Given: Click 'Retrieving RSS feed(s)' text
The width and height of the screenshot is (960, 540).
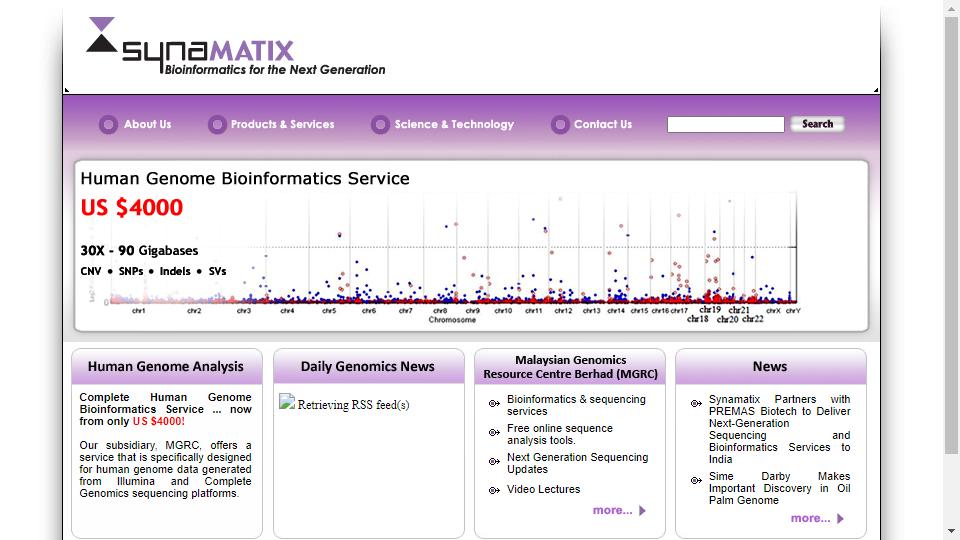Looking at the screenshot, I should point(353,405).
